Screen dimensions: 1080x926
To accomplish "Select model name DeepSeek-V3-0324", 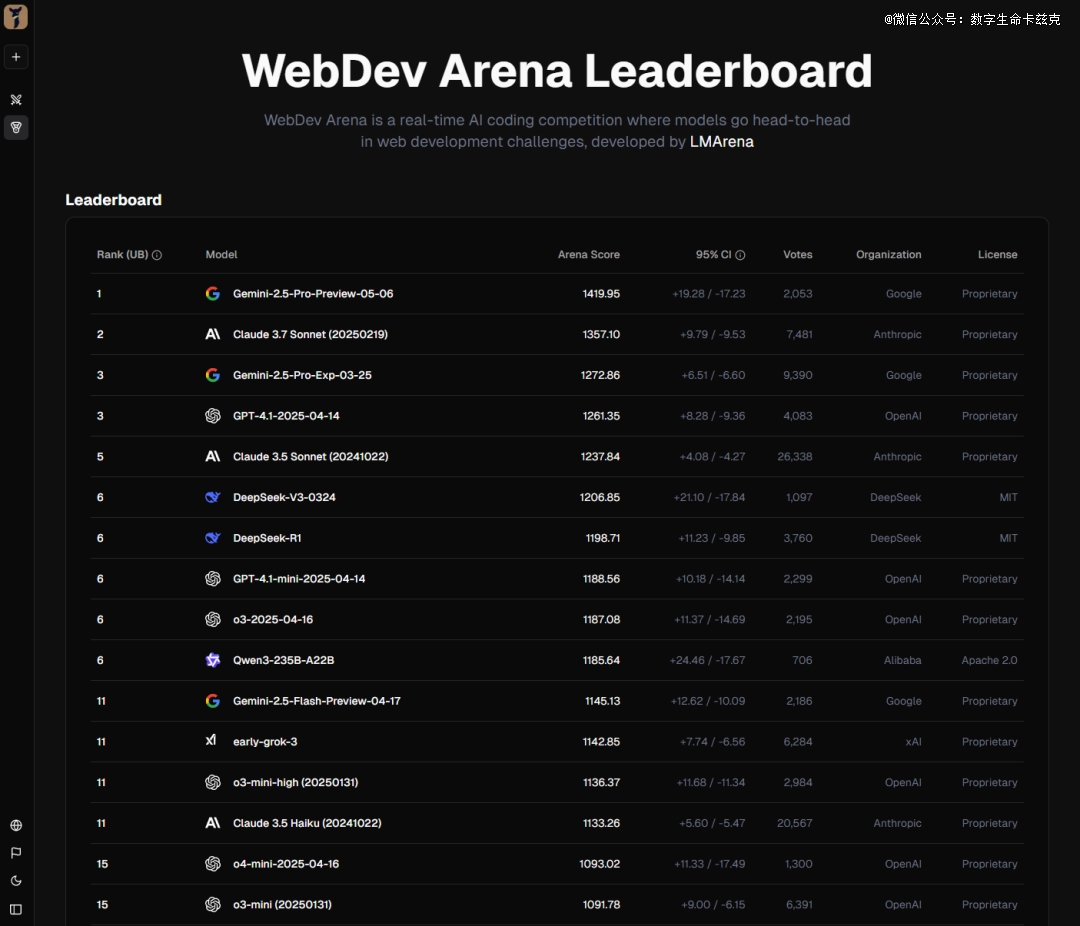I will pyautogui.click(x=284, y=497).
